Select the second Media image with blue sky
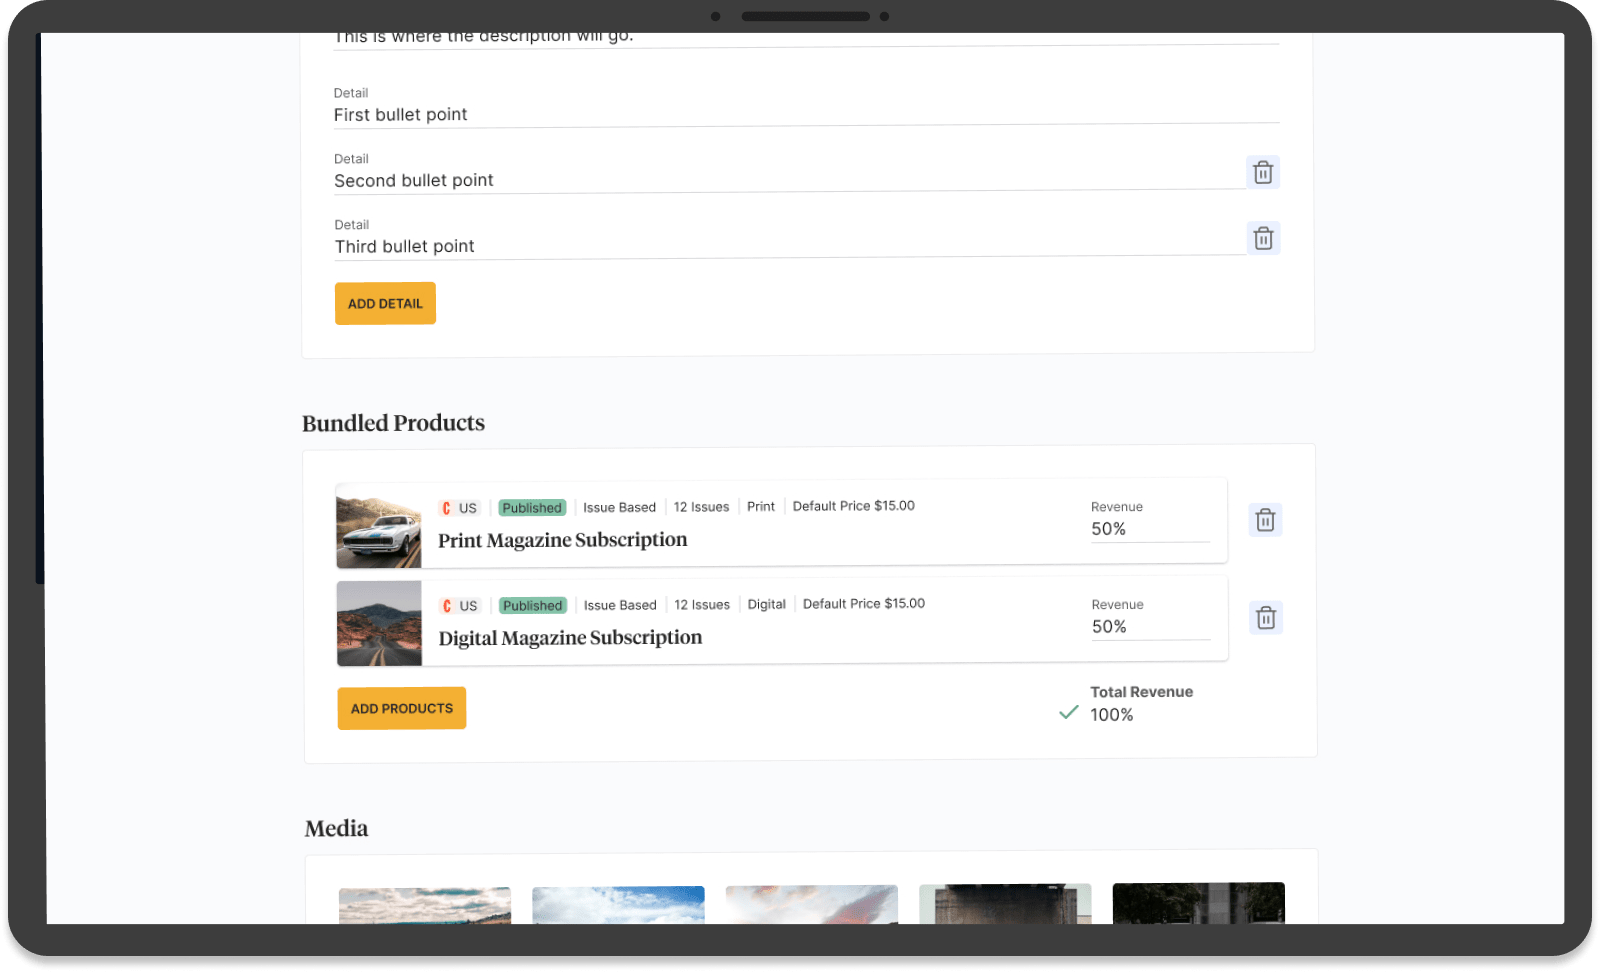The width and height of the screenshot is (1600, 972). coord(618,905)
